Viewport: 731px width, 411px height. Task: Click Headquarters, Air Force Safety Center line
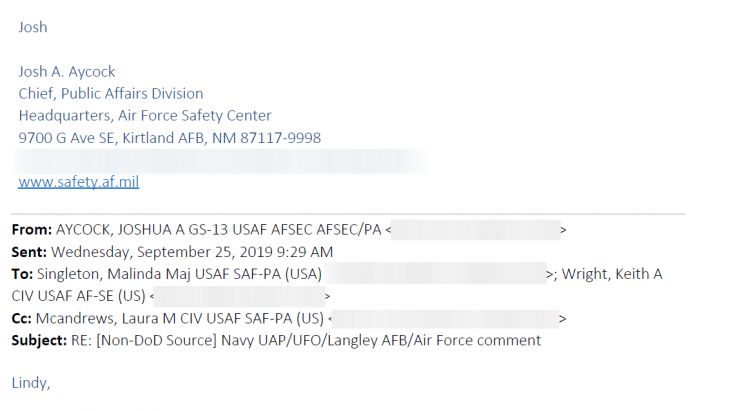[145, 116]
